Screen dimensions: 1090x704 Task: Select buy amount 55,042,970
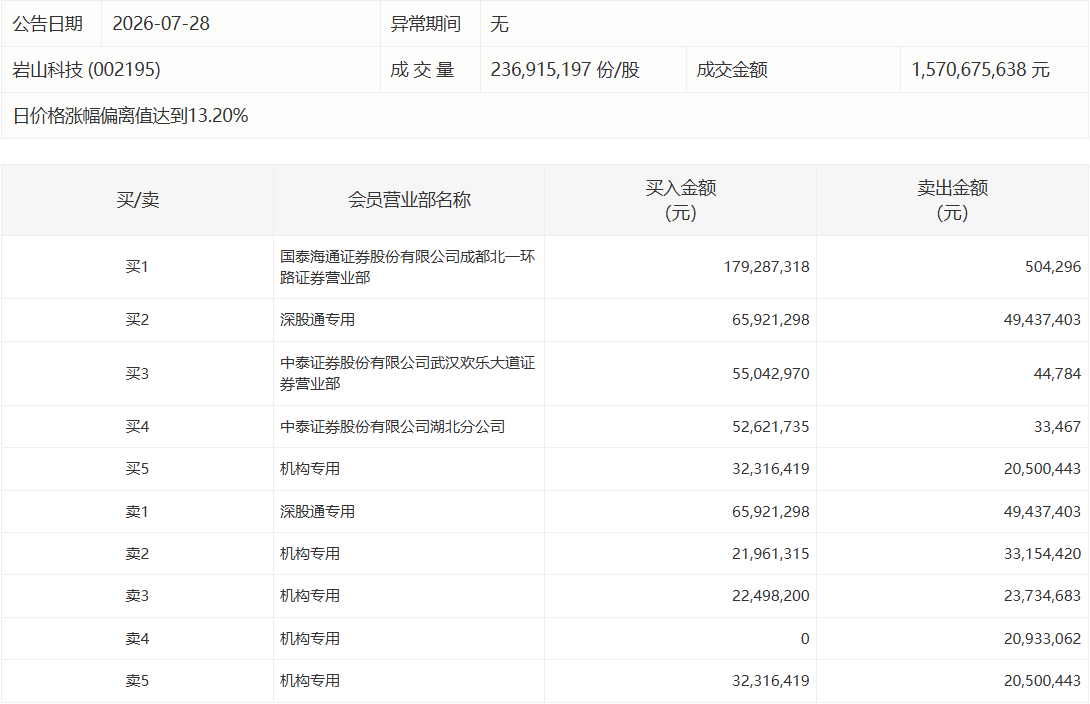click(x=770, y=374)
